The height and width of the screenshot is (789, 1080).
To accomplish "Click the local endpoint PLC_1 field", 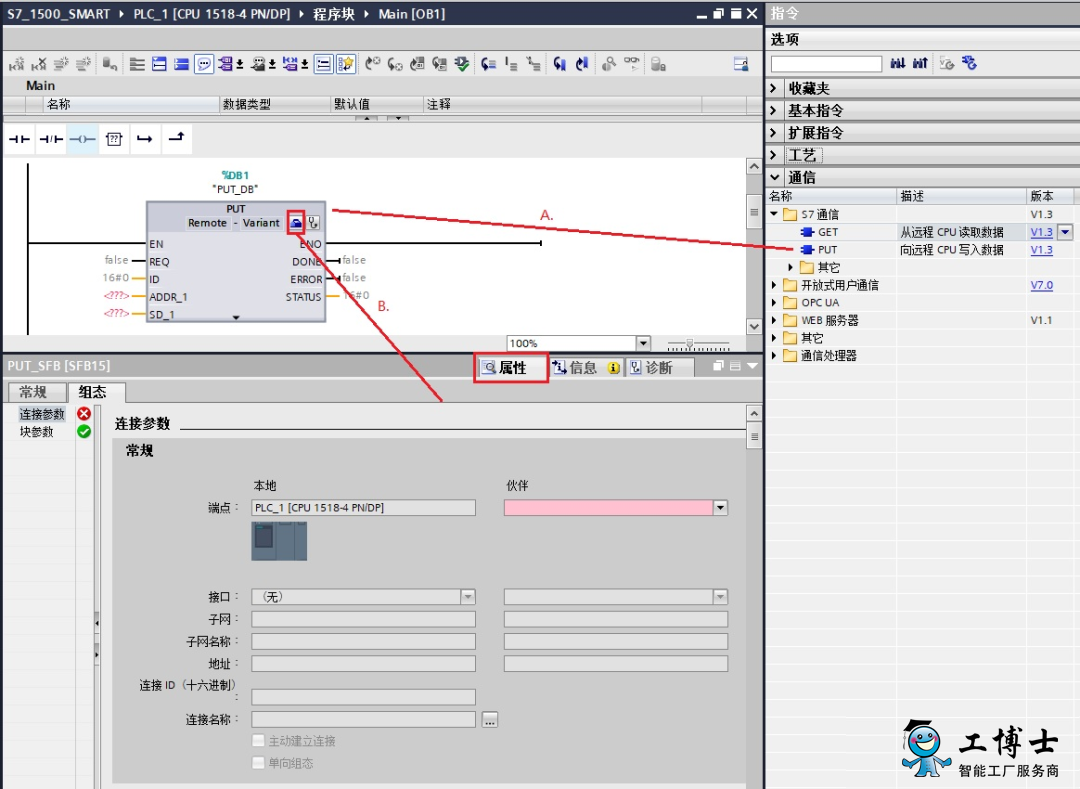I will point(364,507).
